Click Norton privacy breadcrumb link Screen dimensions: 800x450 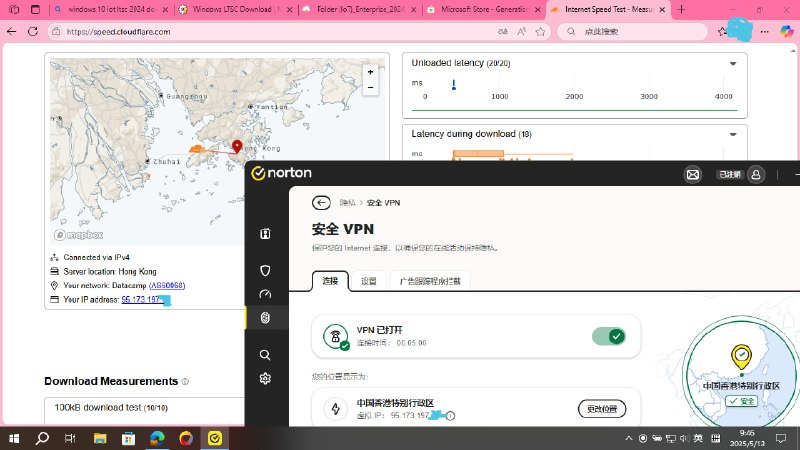347,203
